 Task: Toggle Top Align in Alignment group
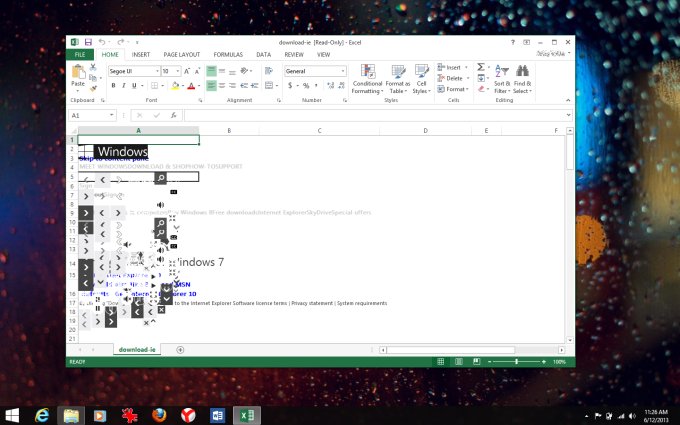coord(211,71)
